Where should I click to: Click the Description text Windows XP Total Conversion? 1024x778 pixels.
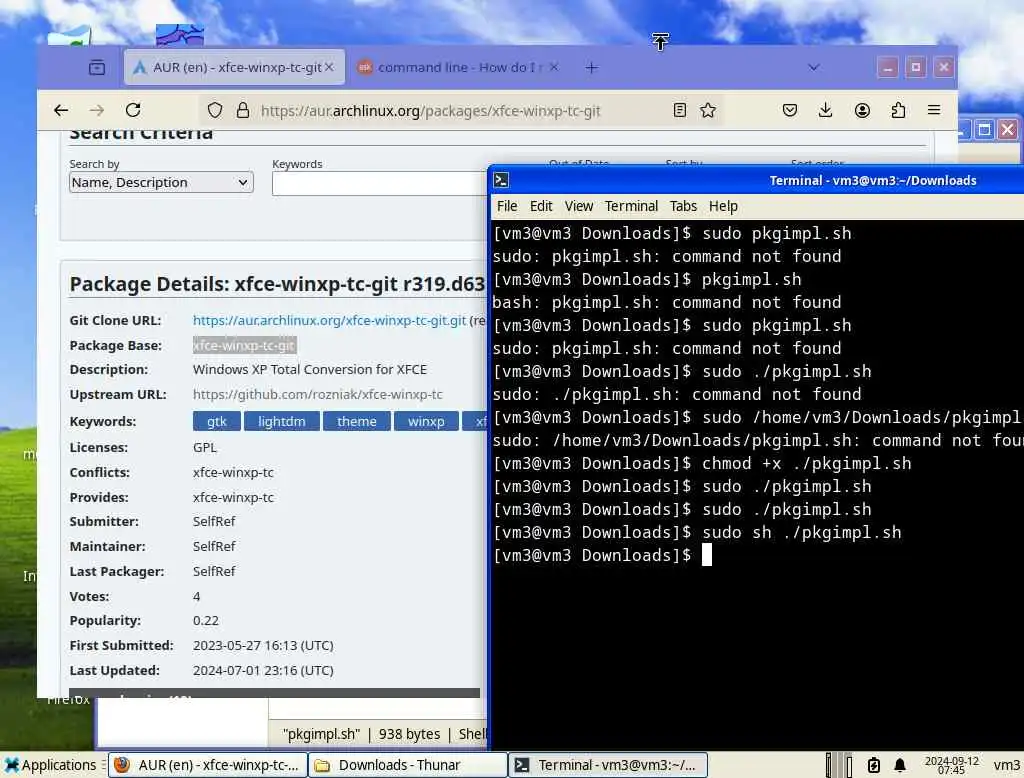click(310, 370)
